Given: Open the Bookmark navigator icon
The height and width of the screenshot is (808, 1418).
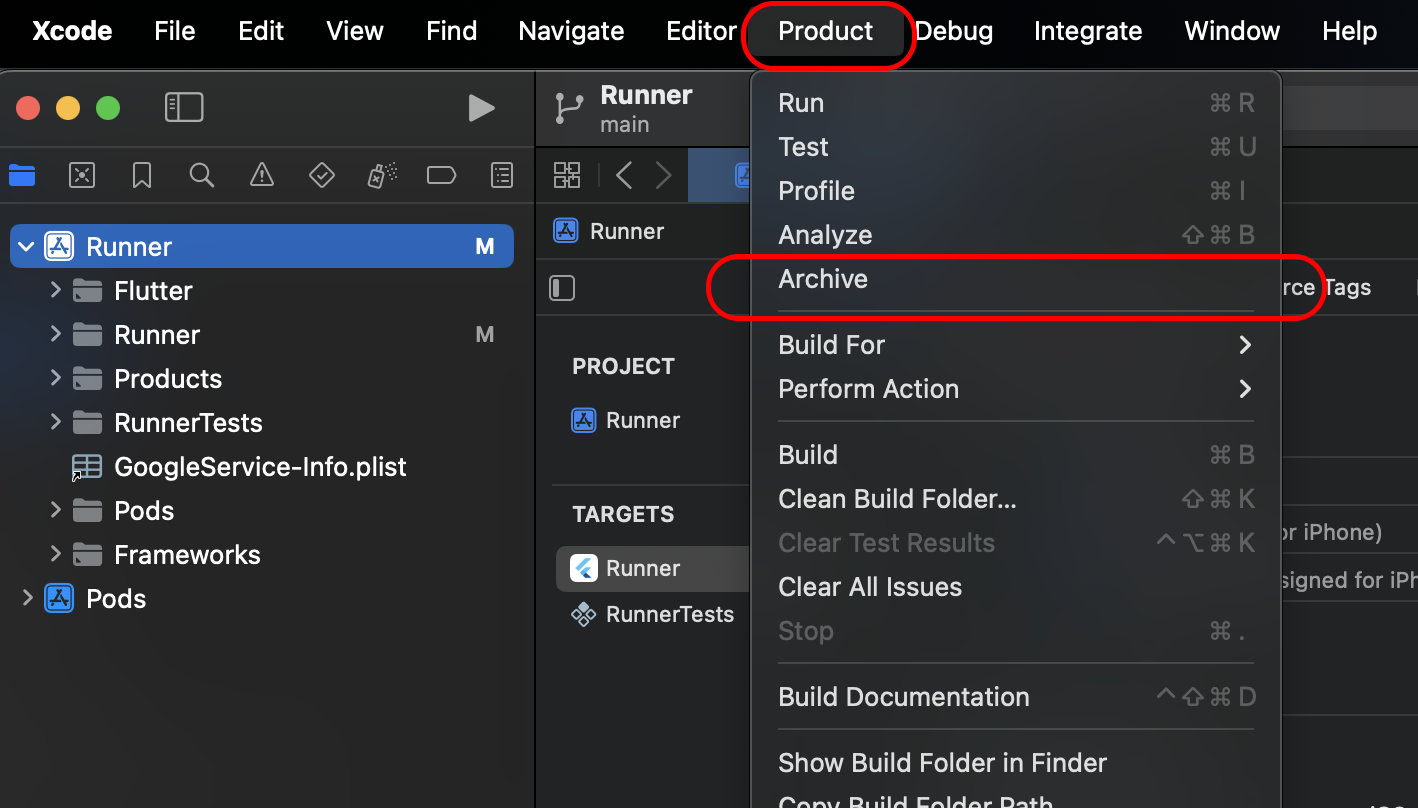Looking at the screenshot, I should [x=142, y=176].
